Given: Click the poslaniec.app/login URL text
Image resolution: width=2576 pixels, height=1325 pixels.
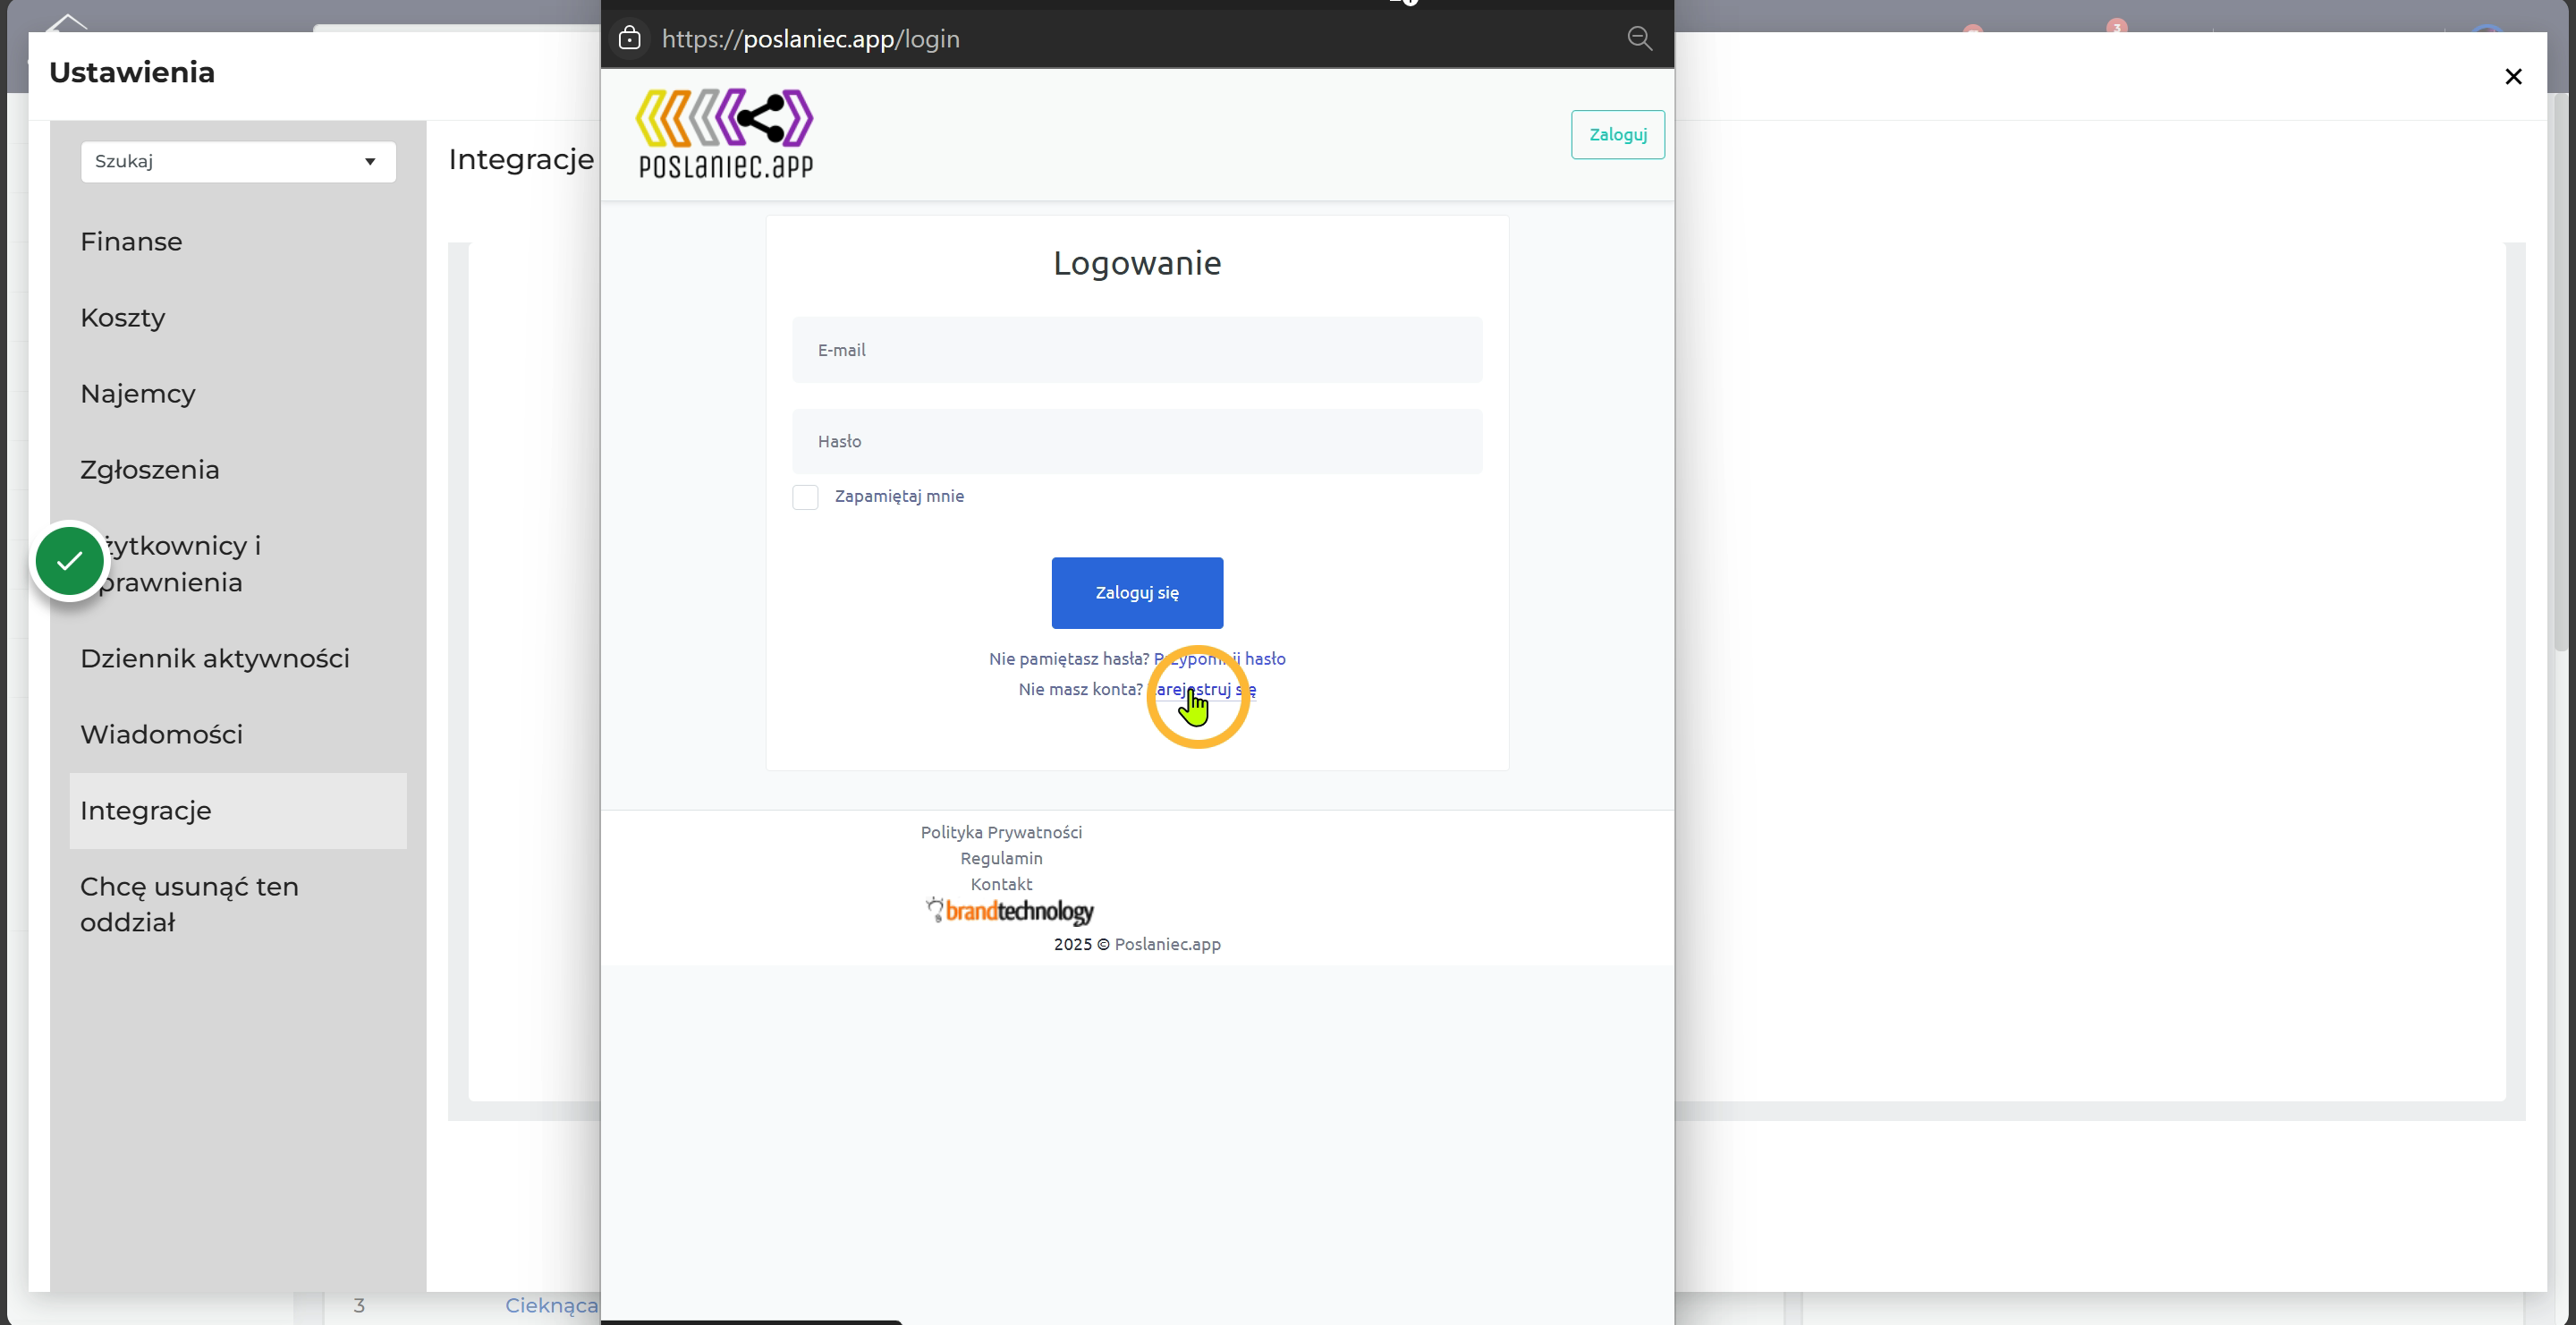Looking at the screenshot, I should point(810,38).
